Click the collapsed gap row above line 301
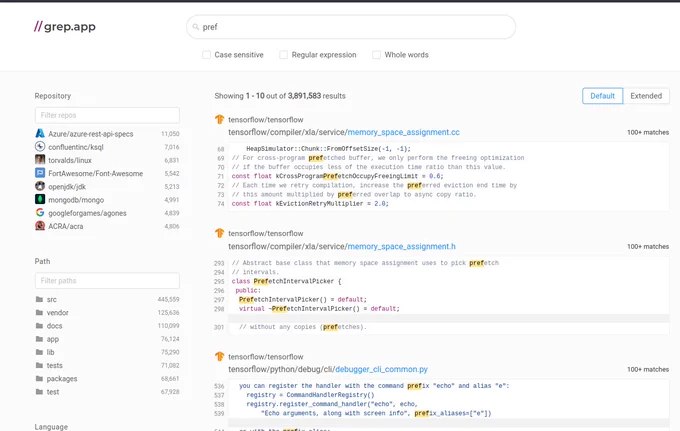This screenshot has width=680, height=431. [448, 318]
